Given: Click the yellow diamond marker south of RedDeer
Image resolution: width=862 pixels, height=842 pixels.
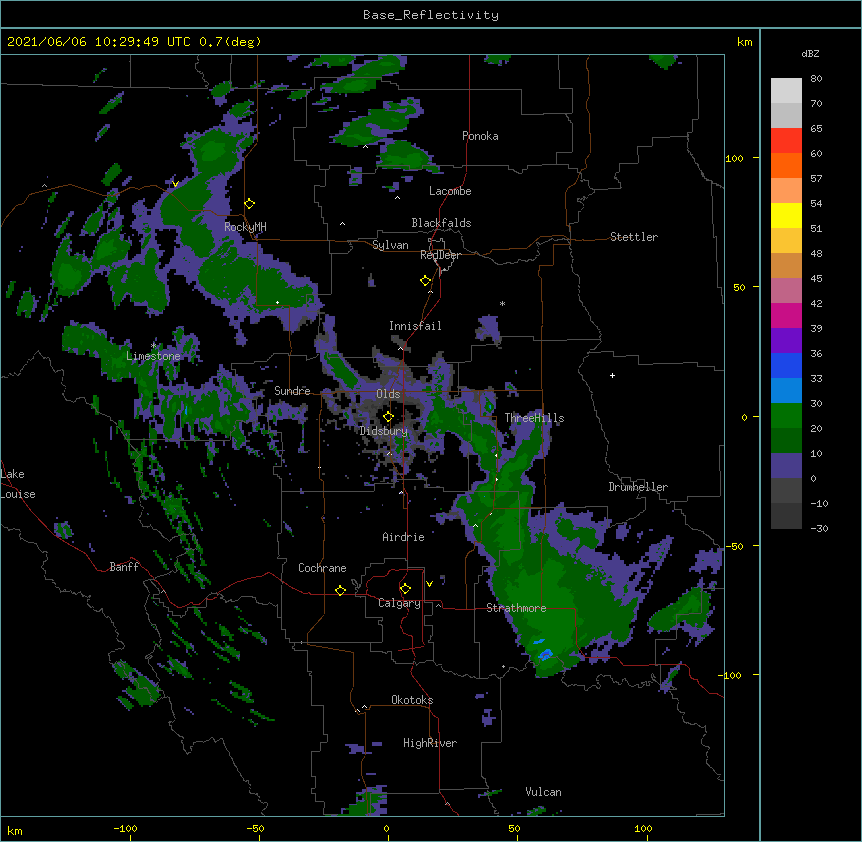Looking at the screenshot, I should point(426,281).
